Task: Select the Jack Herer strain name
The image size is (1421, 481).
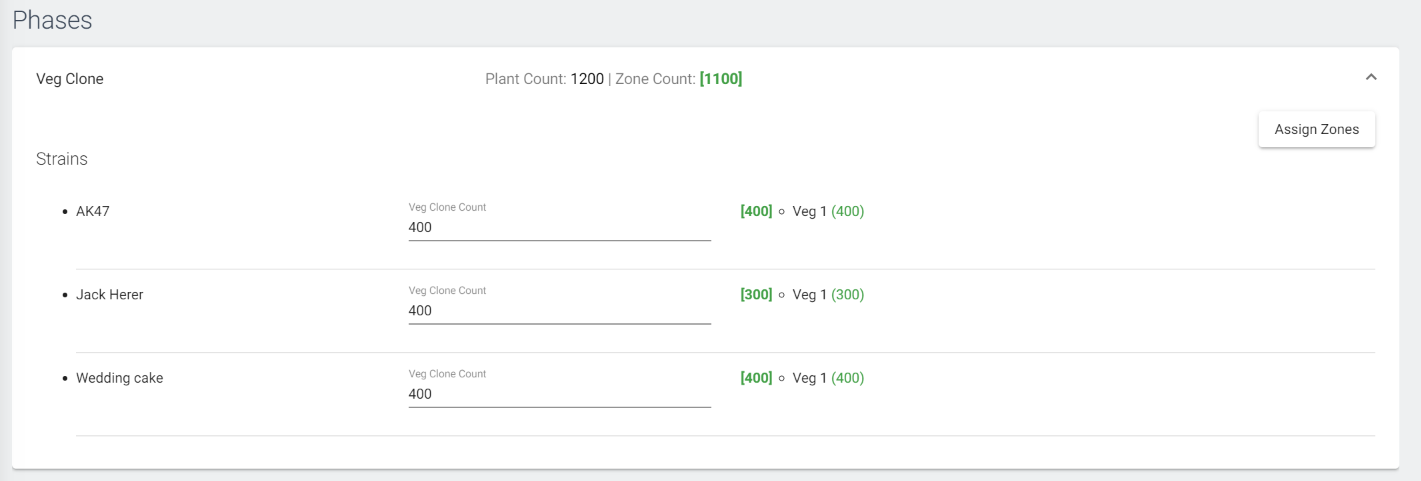Action: coord(110,295)
